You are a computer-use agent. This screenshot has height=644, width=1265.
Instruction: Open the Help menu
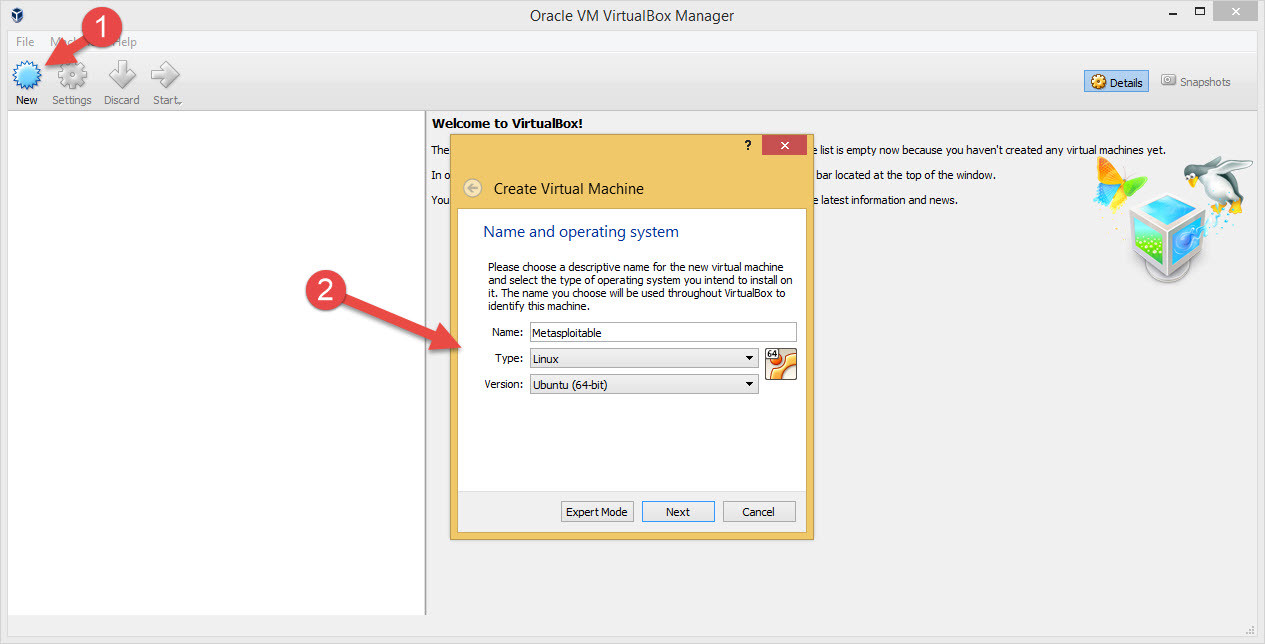125,42
